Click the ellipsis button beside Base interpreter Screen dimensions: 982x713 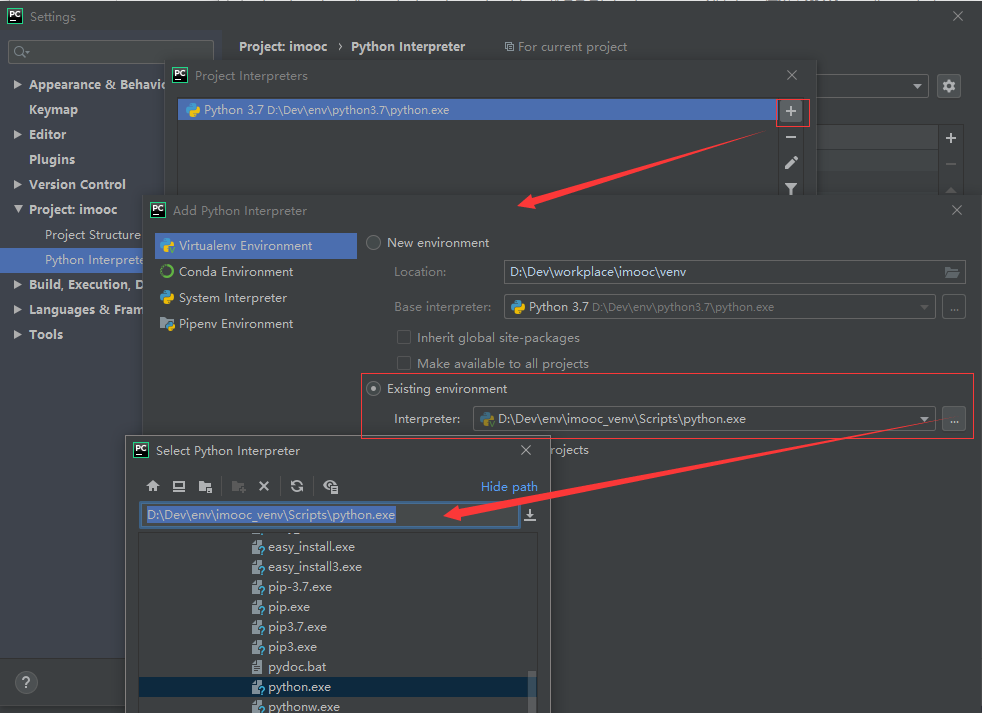(x=954, y=307)
